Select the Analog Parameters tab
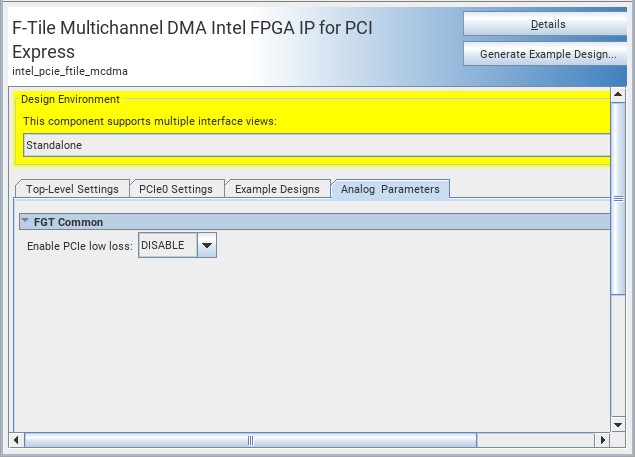This screenshot has height=457, width=635. 390,189
